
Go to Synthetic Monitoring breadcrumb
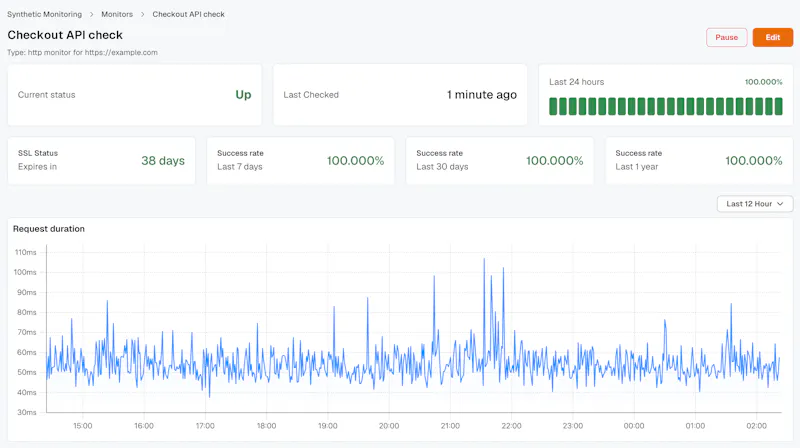[x=44, y=14]
